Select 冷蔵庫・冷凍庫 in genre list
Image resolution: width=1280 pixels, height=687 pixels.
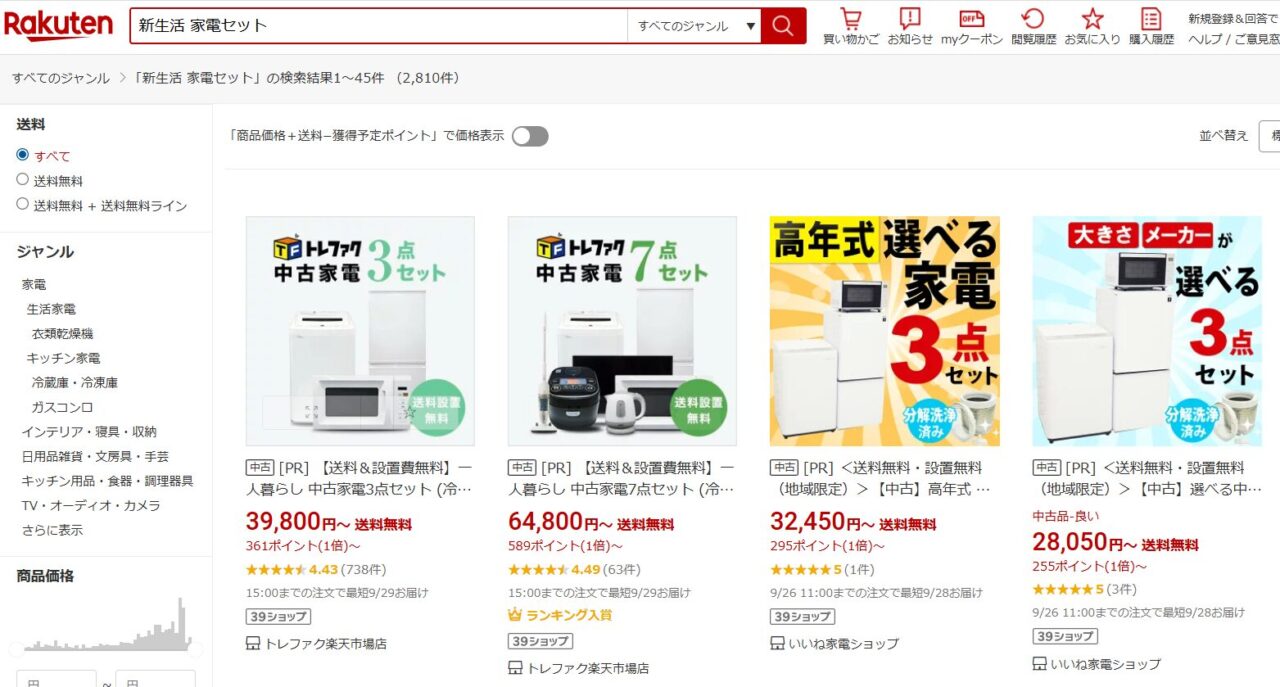(x=74, y=382)
